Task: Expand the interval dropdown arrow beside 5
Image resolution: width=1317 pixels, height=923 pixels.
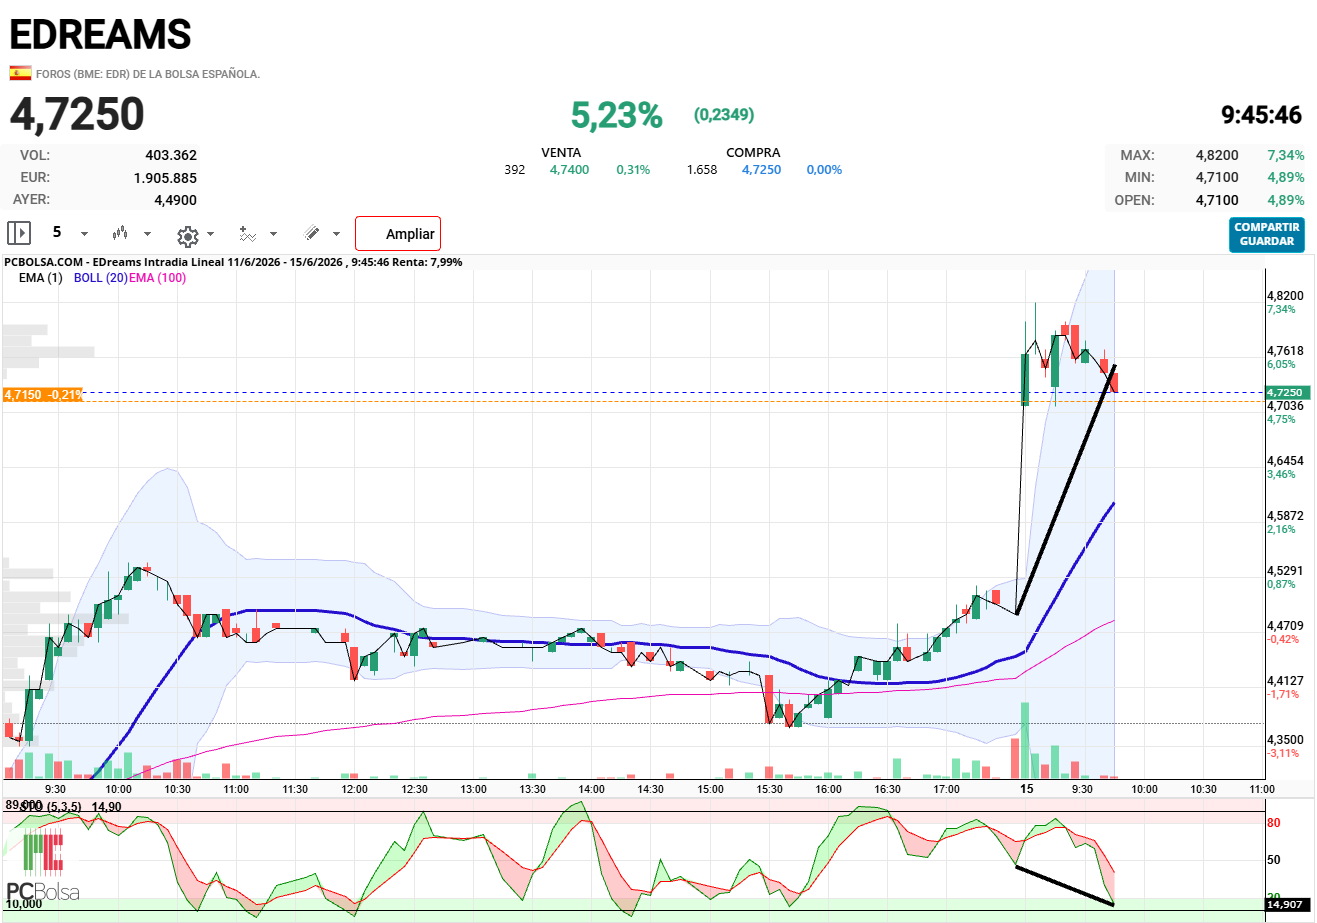Action: pyautogui.click(x=84, y=234)
